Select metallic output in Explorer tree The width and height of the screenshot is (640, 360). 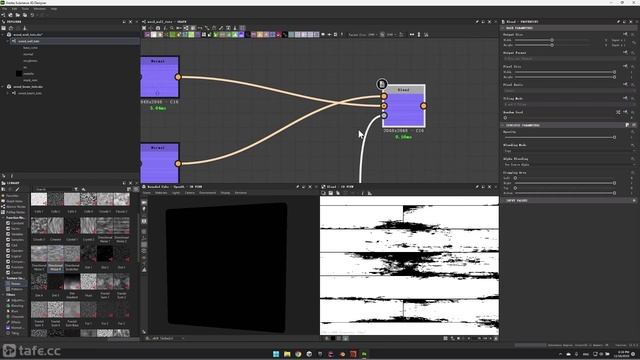pos(29,74)
